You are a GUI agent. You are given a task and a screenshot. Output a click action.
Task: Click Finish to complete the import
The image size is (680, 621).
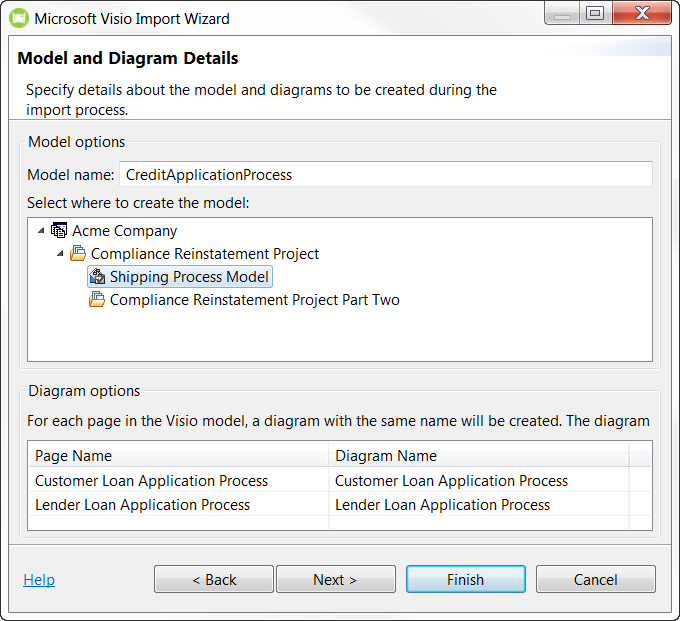[466, 579]
